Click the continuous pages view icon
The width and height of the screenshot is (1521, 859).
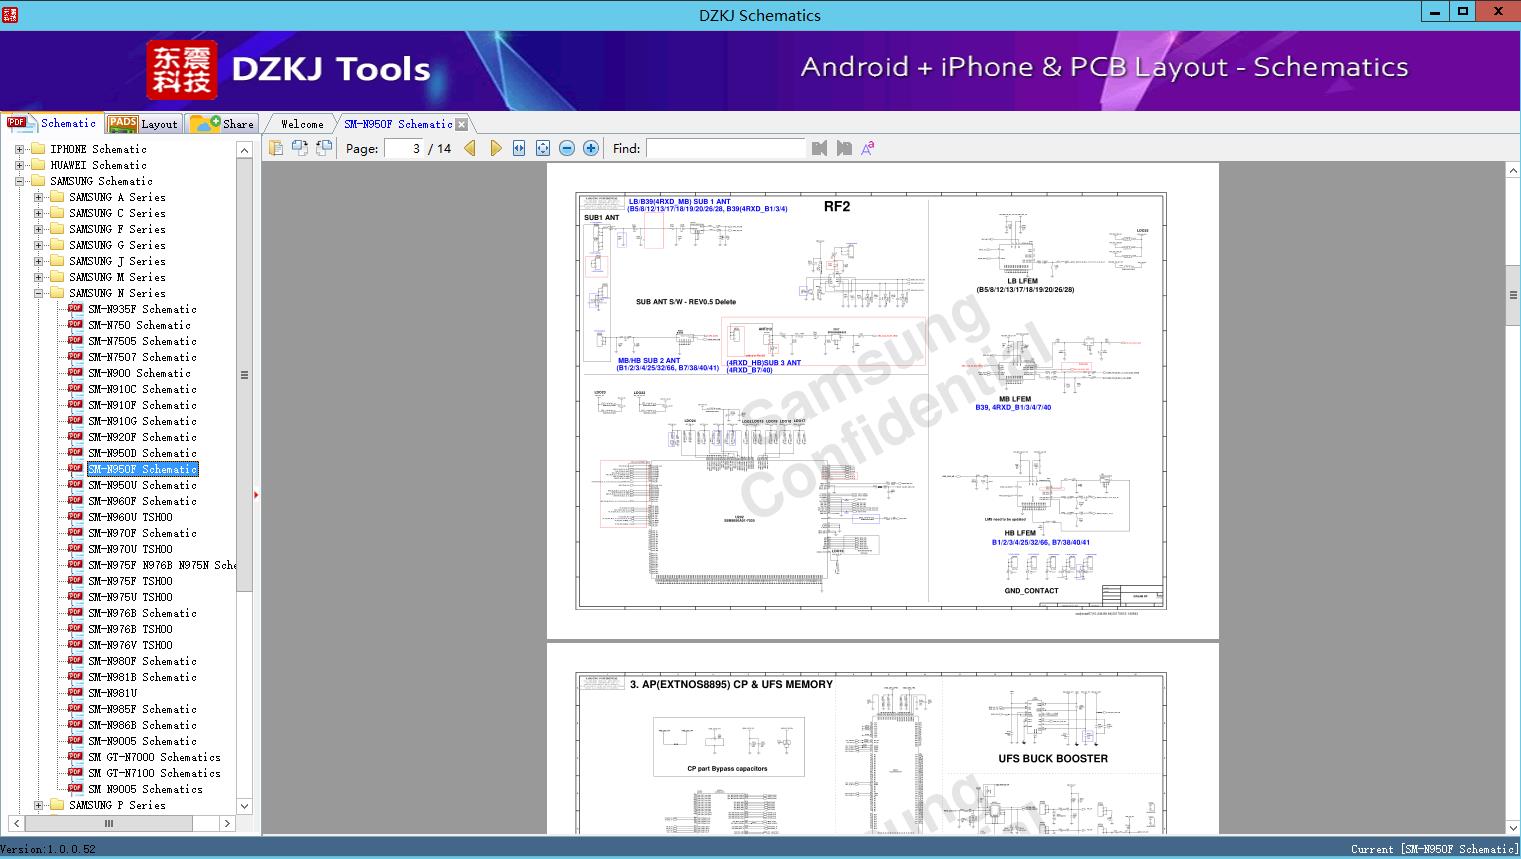tap(322, 147)
